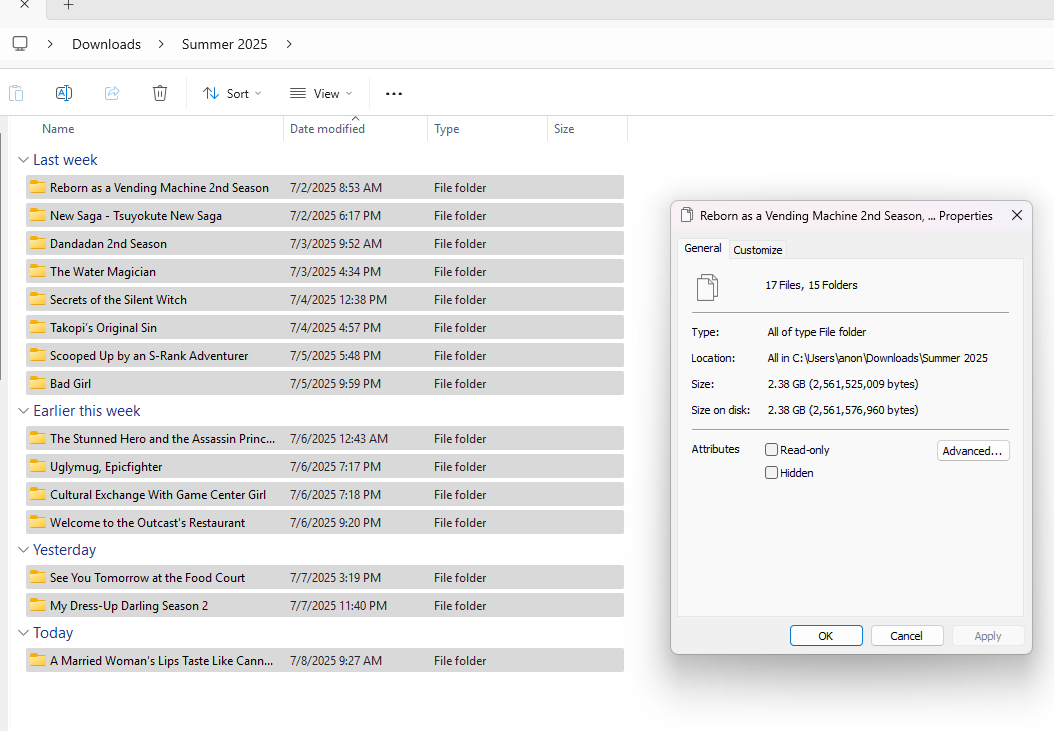
Task: Click Summer 2025 in the address breadcrumb
Action: 225,44
